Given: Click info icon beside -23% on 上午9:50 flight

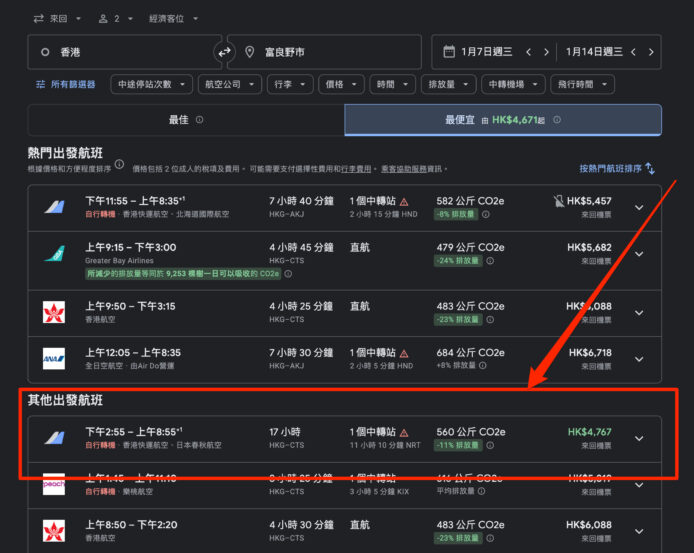Looking at the screenshot, I should coord(490,320).
